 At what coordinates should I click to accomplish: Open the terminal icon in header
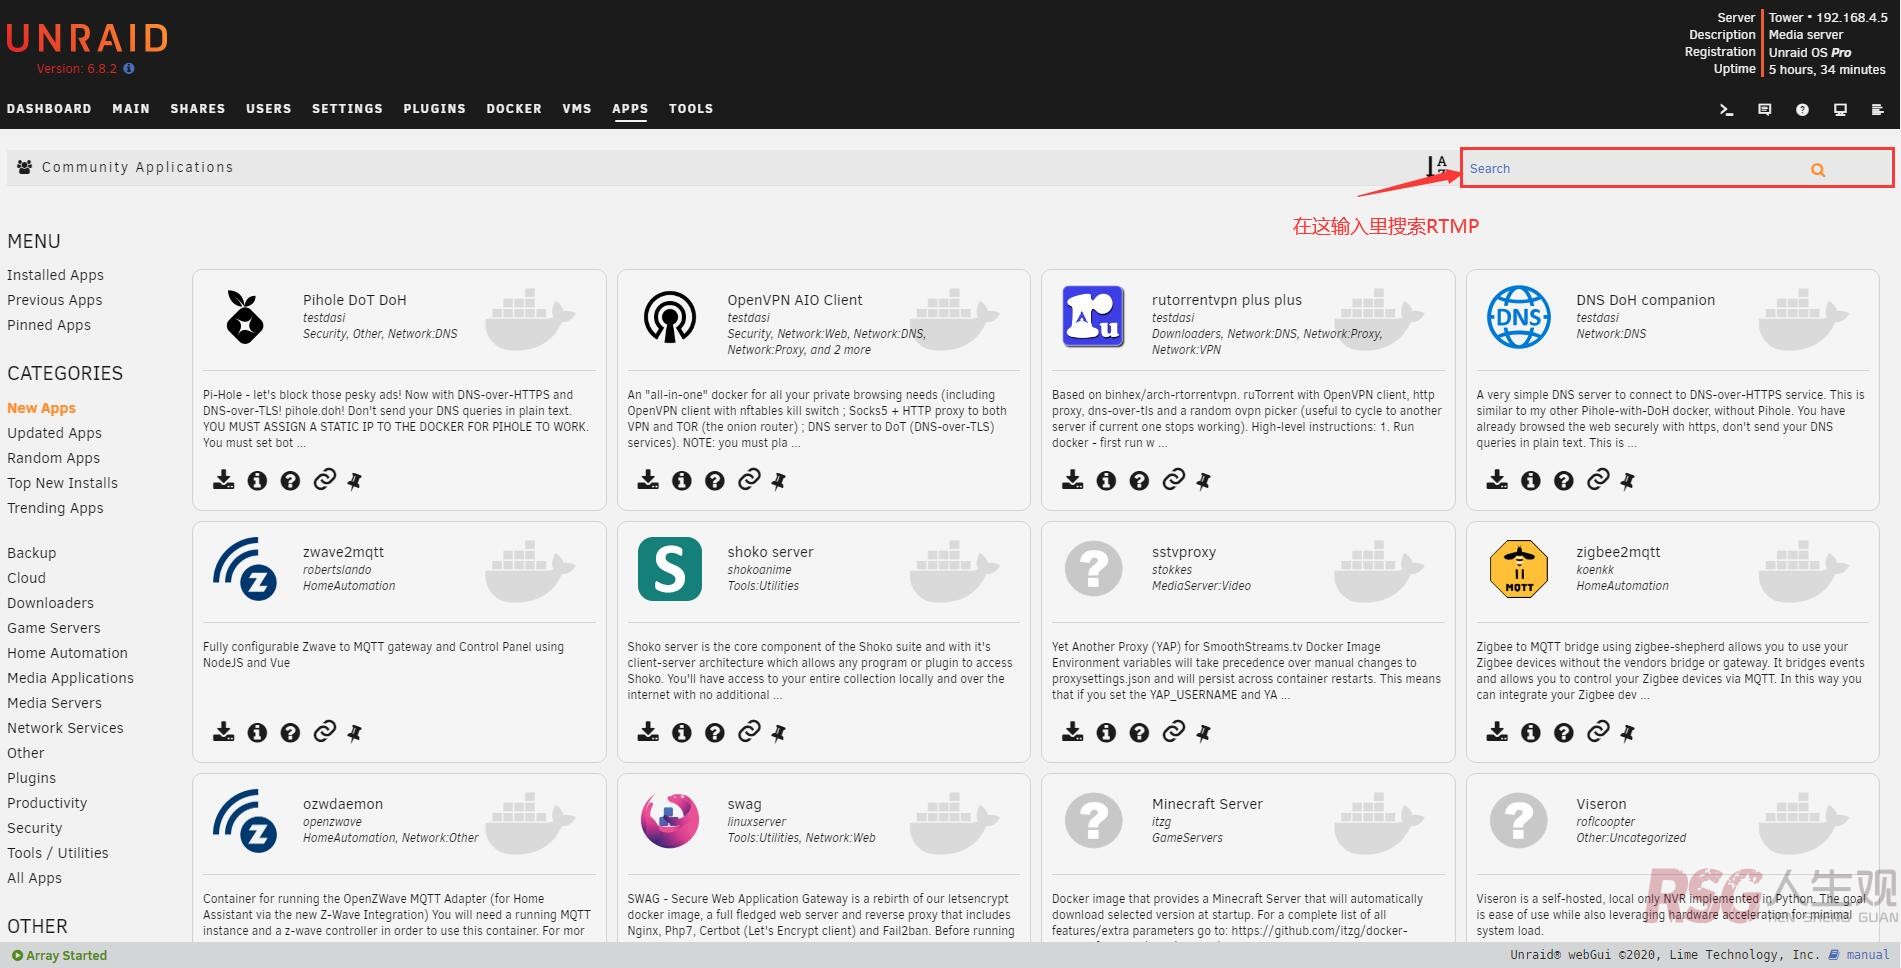[x=1726, y=110]
